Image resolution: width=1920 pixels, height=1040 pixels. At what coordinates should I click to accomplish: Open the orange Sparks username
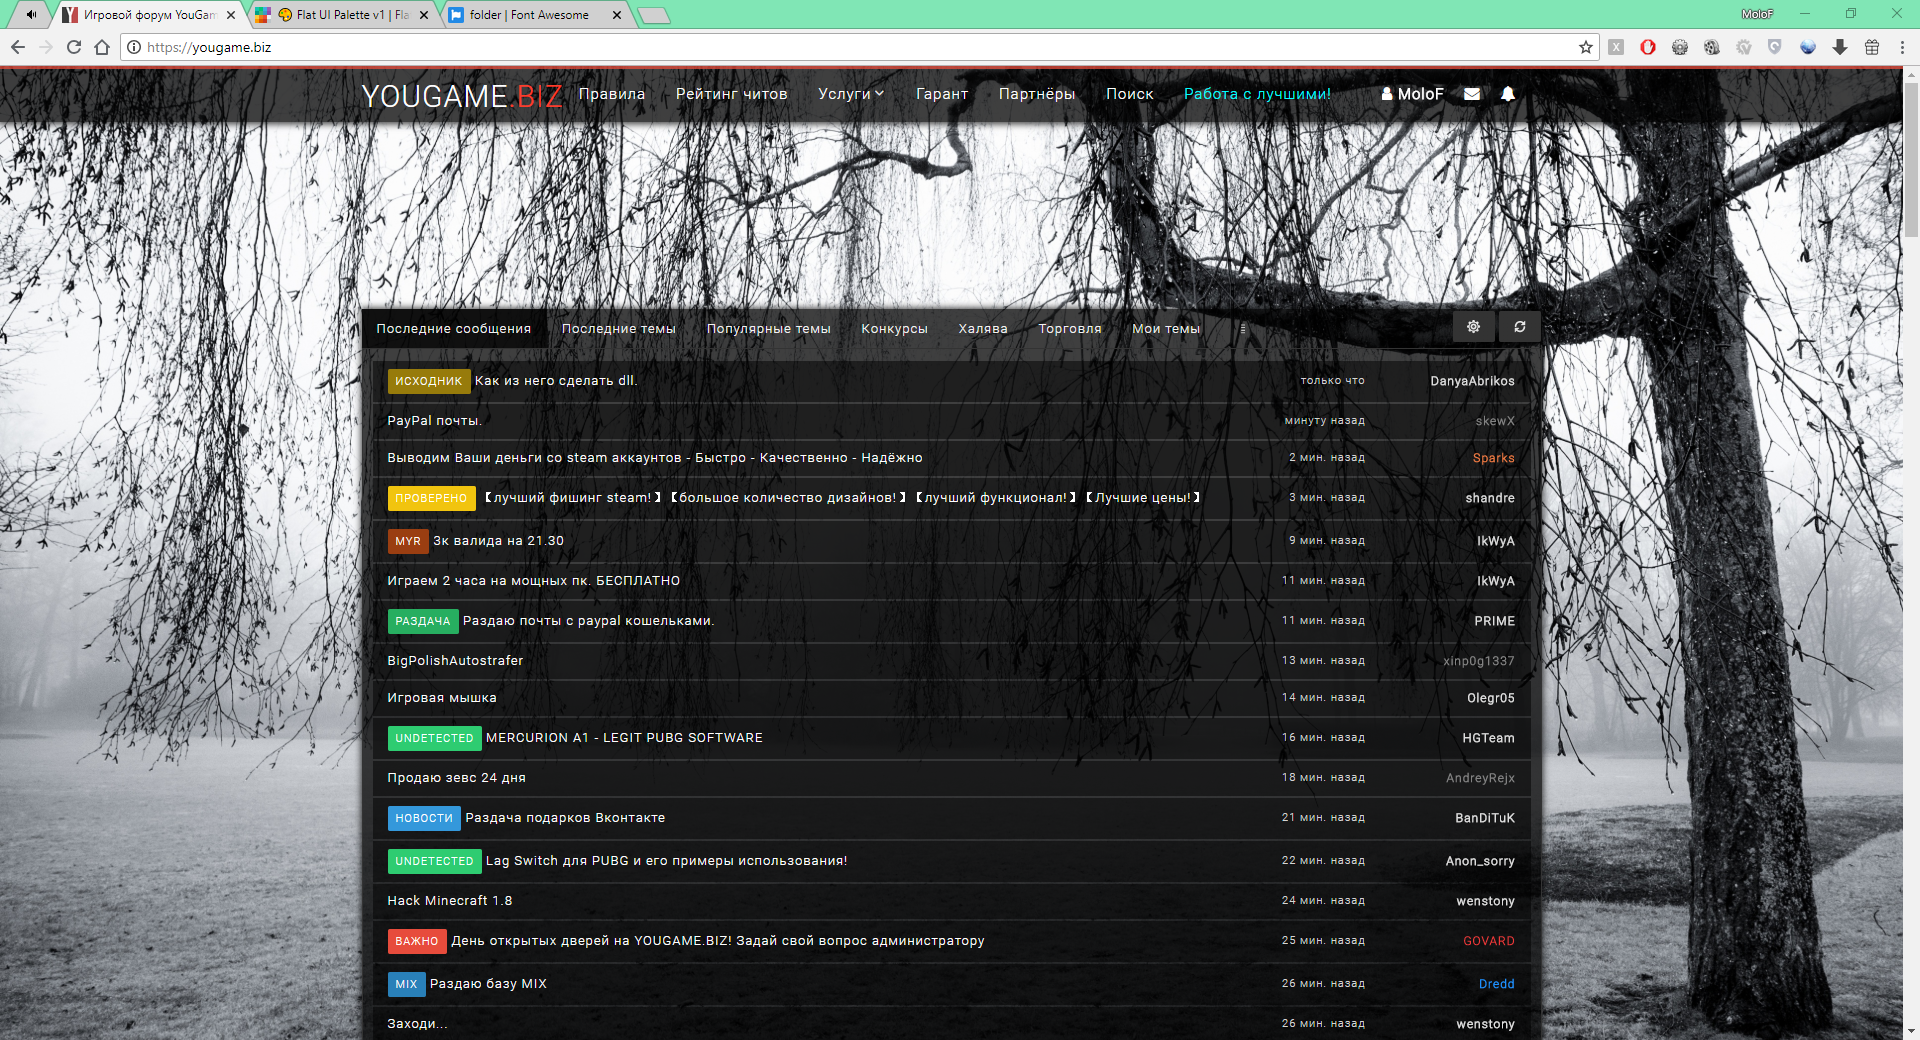tap(1494, 458)
